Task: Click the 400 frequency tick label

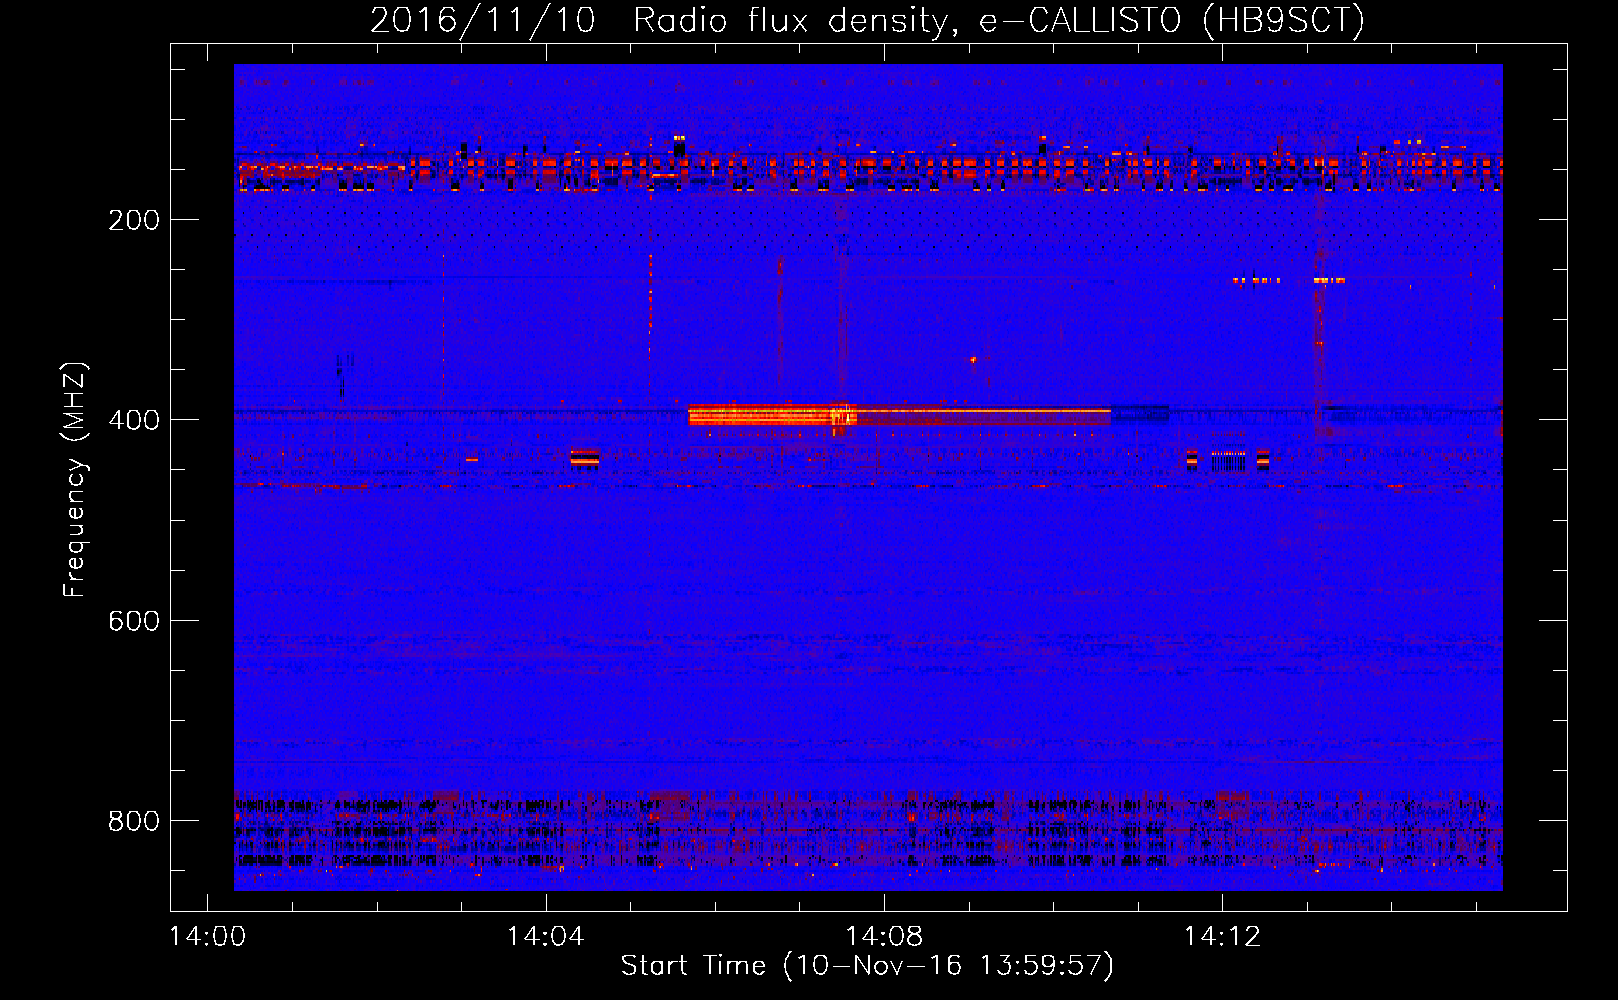Action: click(134, 420)
